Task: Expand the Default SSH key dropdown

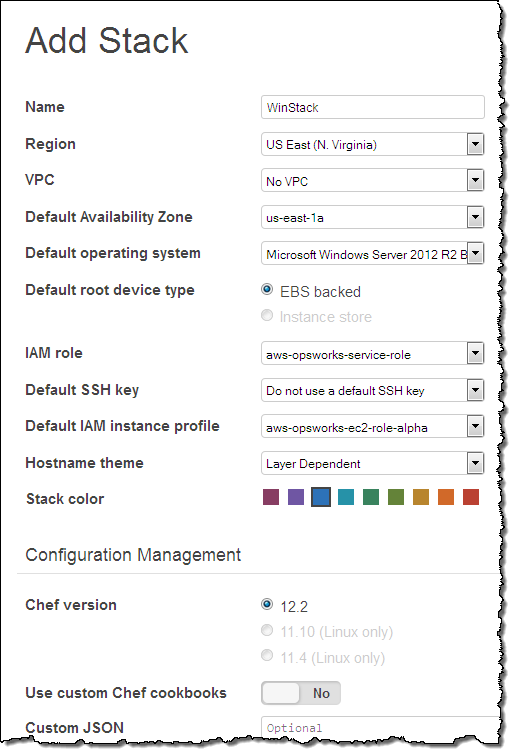Action: point(372,390)
